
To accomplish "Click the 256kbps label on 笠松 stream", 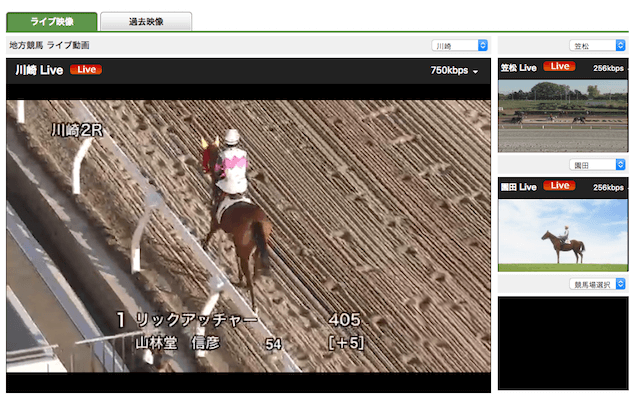I will click(x=608, y=68).
